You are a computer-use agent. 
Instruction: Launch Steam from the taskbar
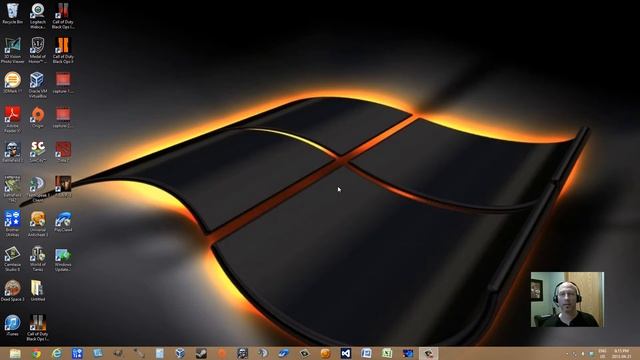(201, 353)
